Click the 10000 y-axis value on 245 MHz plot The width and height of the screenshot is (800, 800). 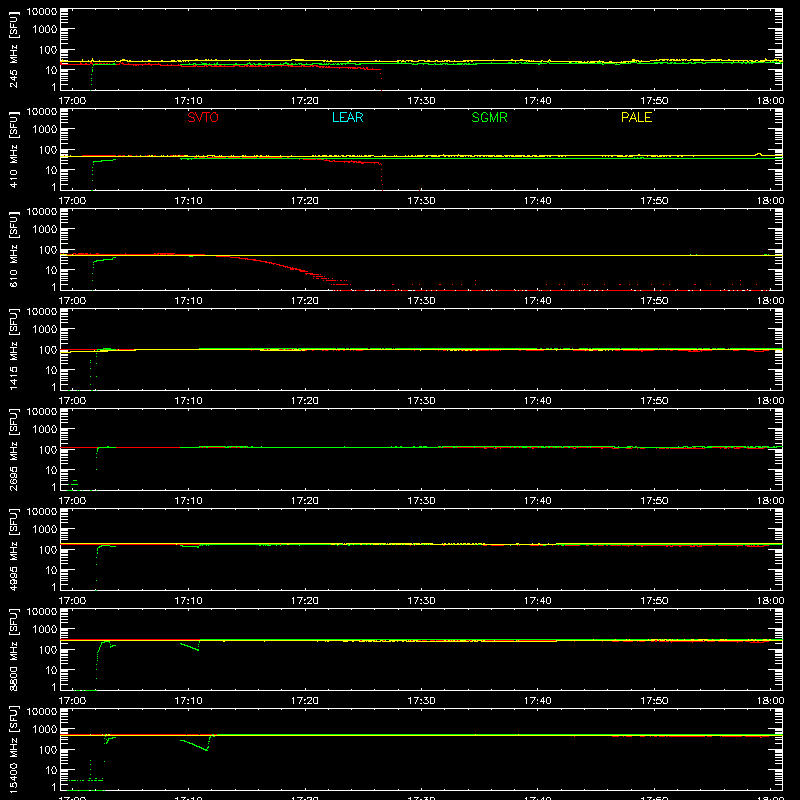(42, 12)
